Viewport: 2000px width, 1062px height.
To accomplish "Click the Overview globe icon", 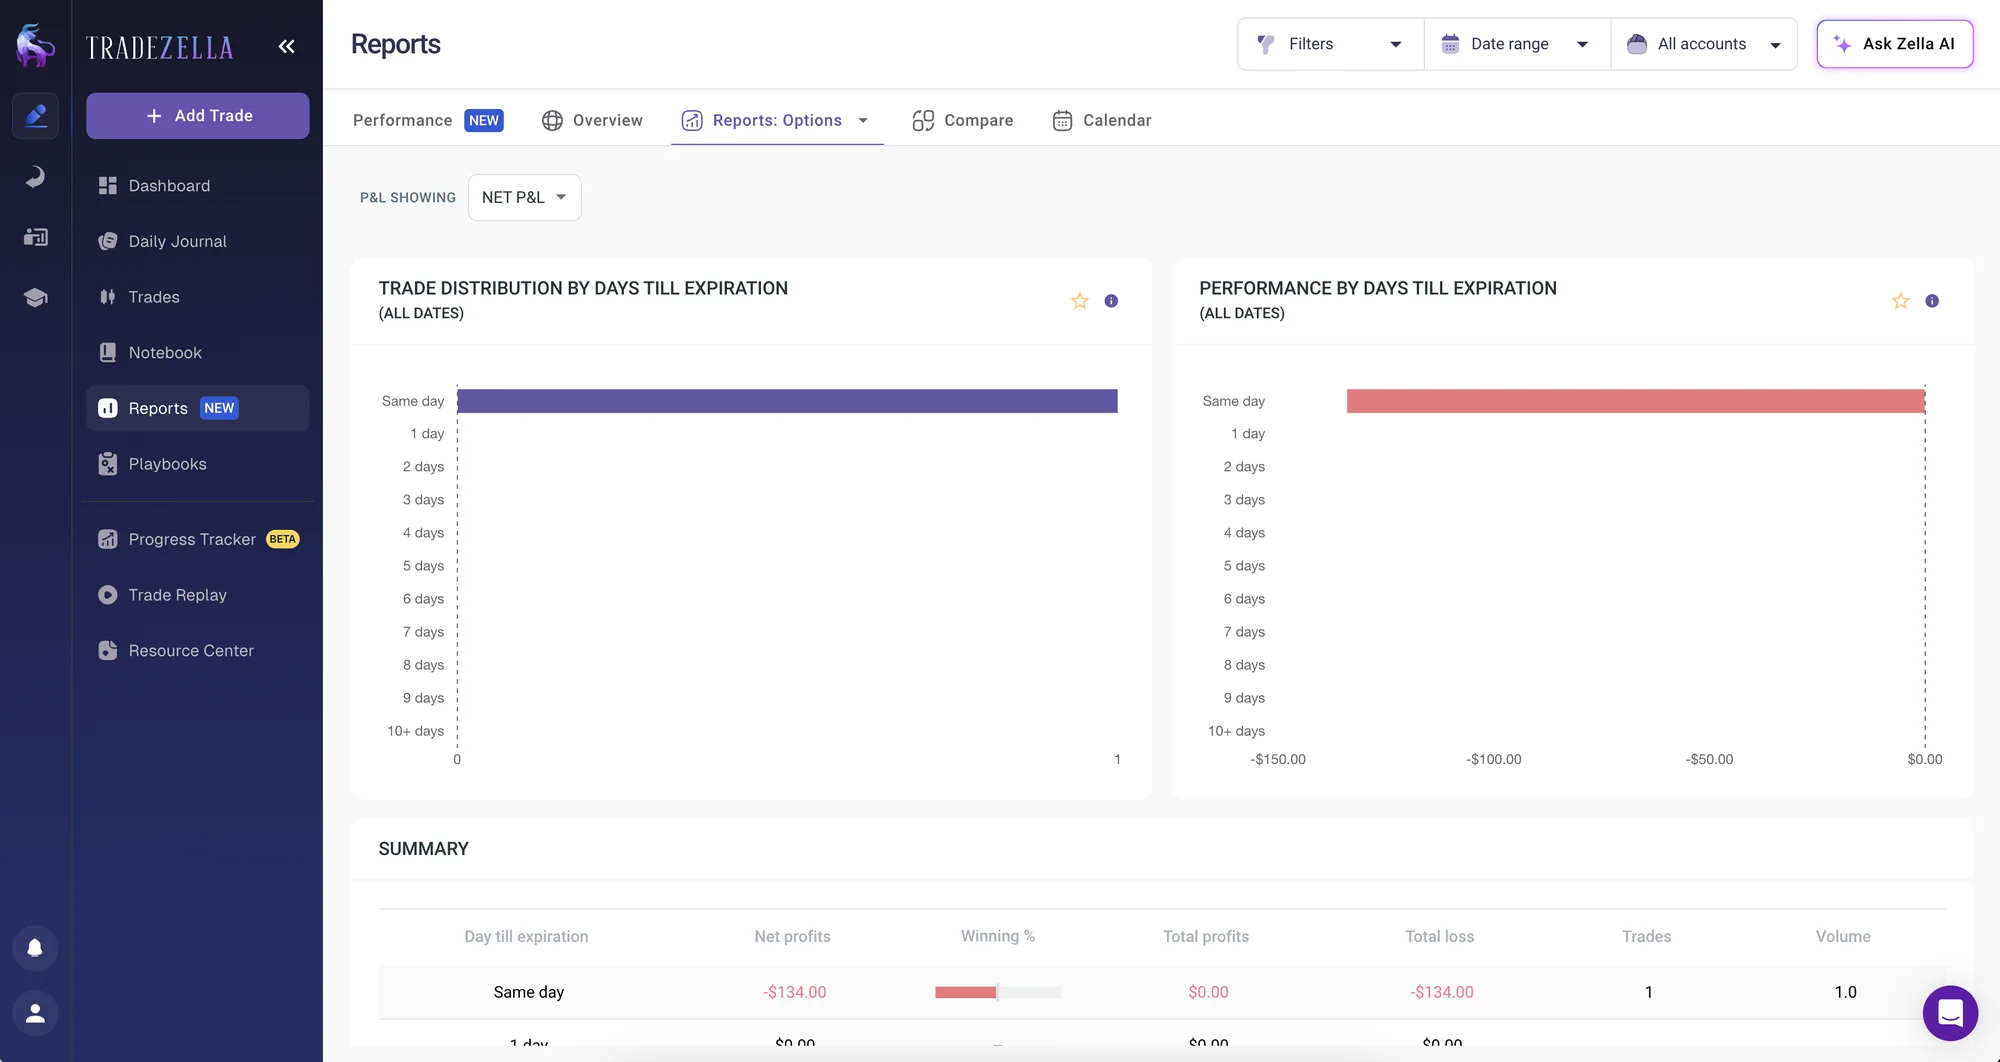I will pos(552,120).
